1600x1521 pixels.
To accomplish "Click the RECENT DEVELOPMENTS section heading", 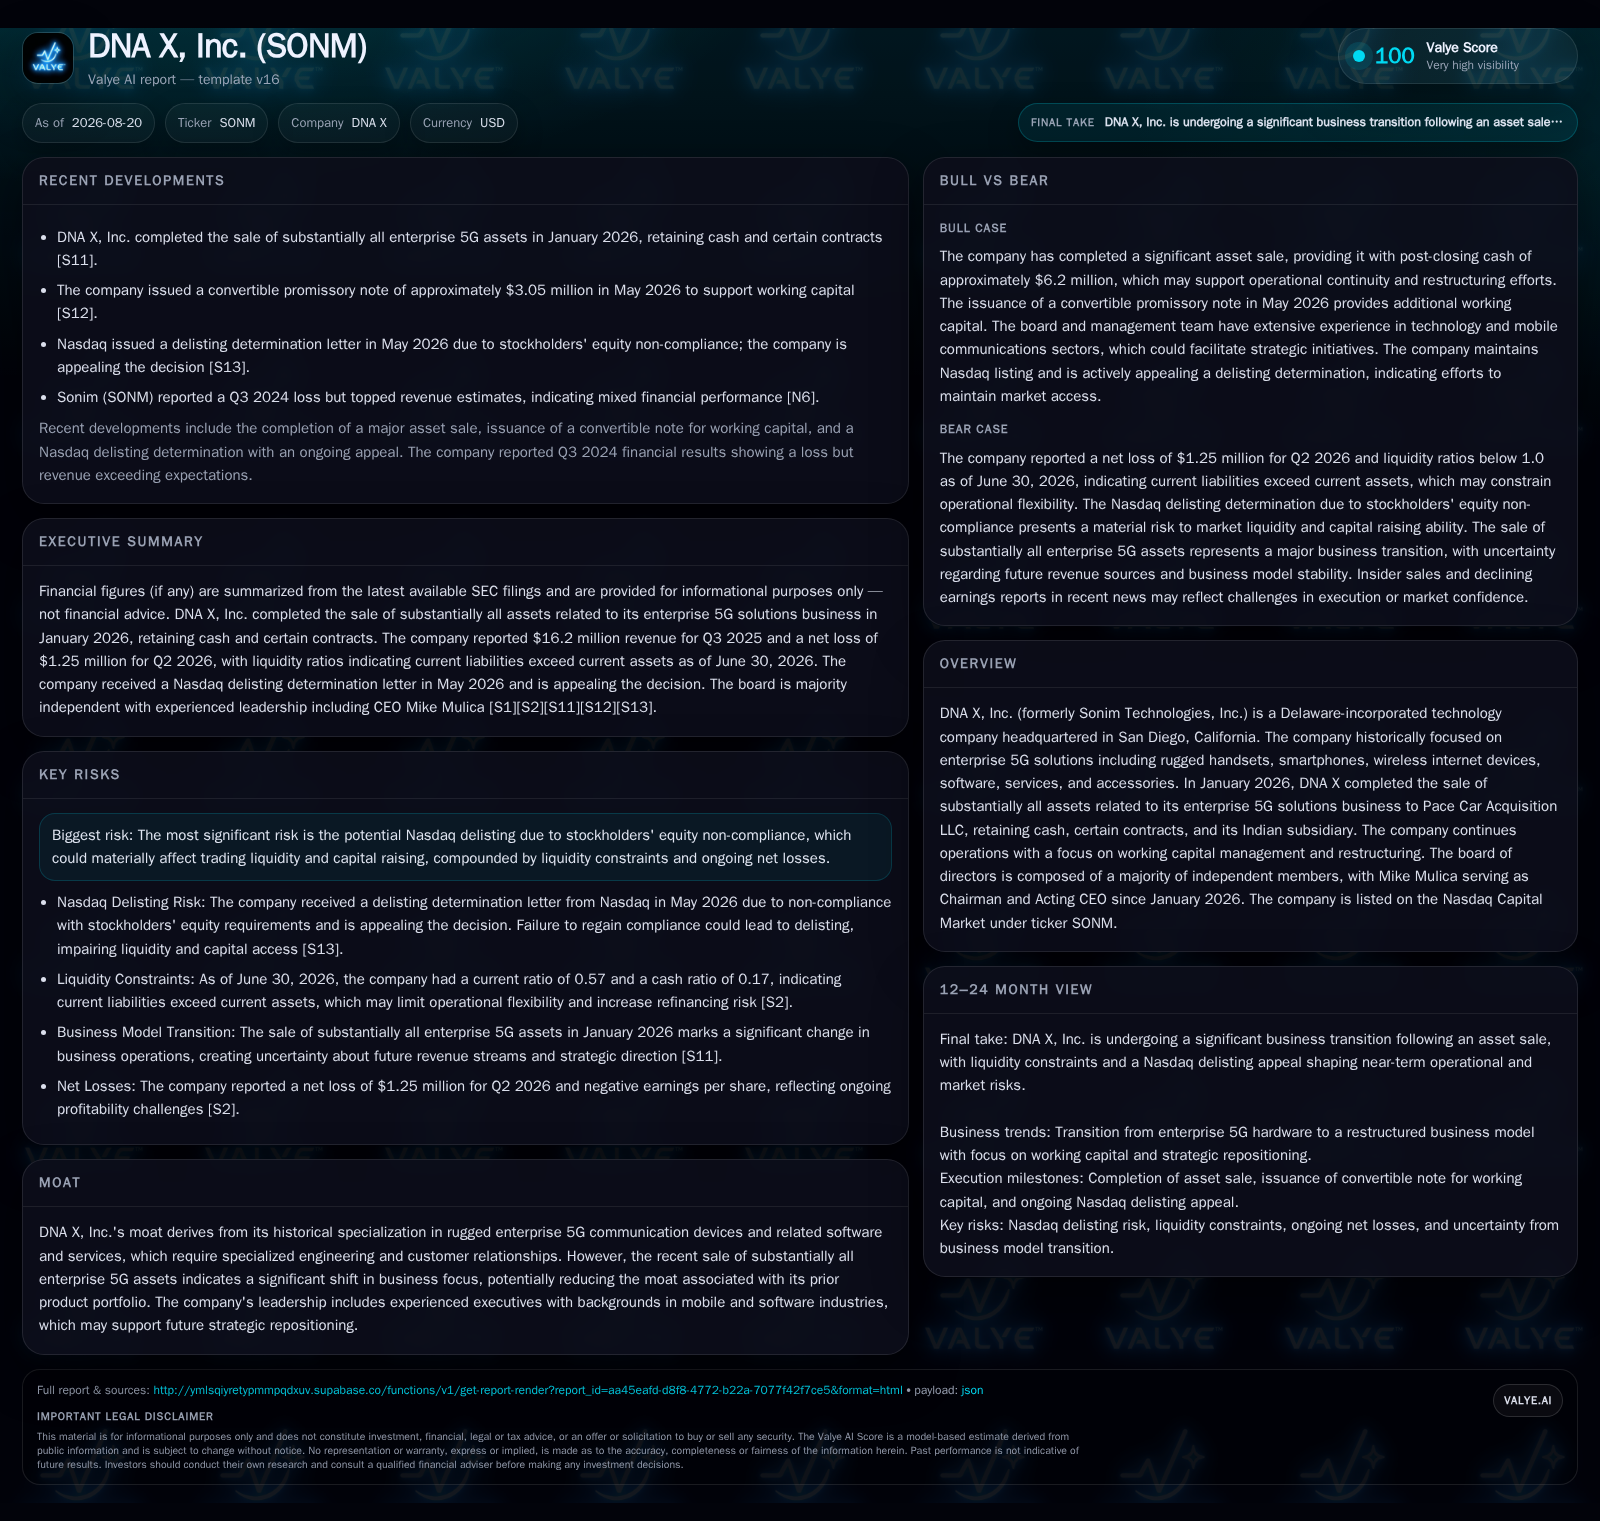I will coord(132,181).
